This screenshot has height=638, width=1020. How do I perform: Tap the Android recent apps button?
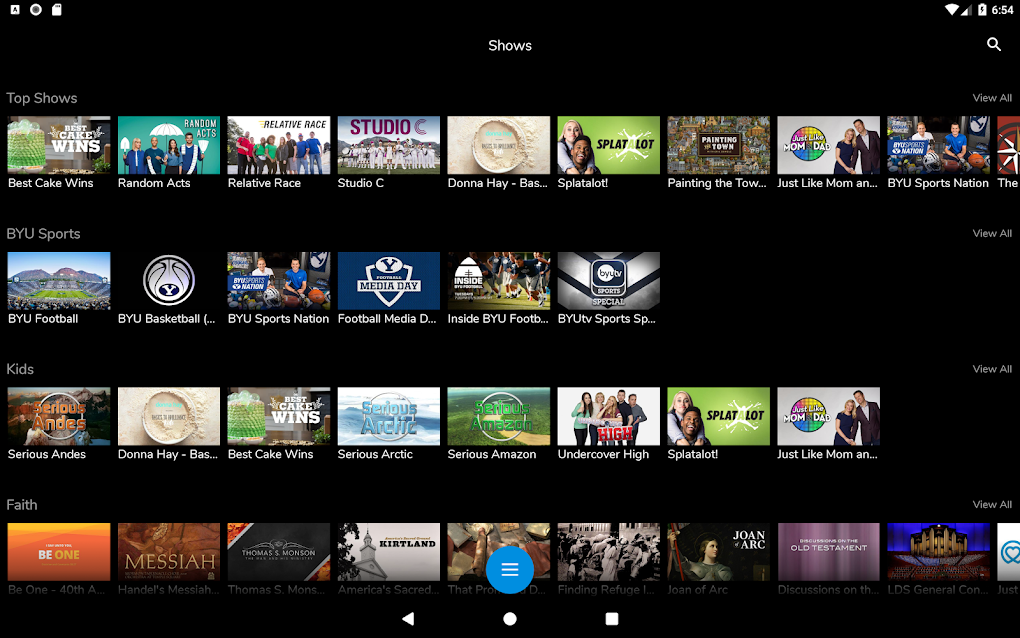[x=611, y=618]
